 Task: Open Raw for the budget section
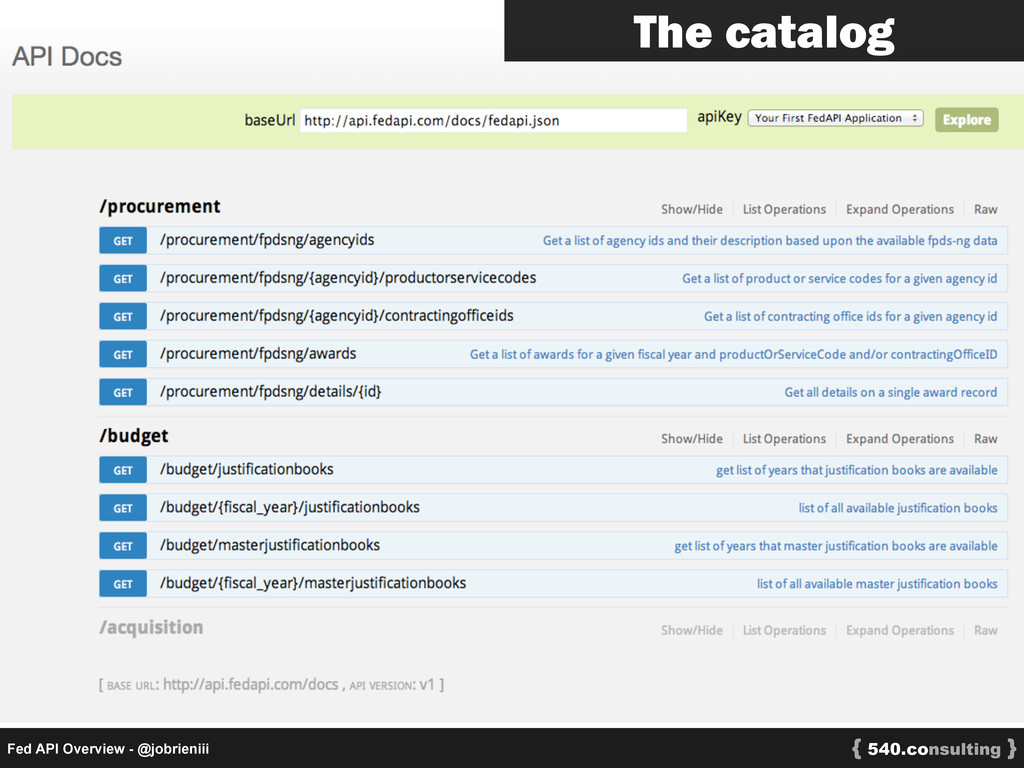[985, 439]
